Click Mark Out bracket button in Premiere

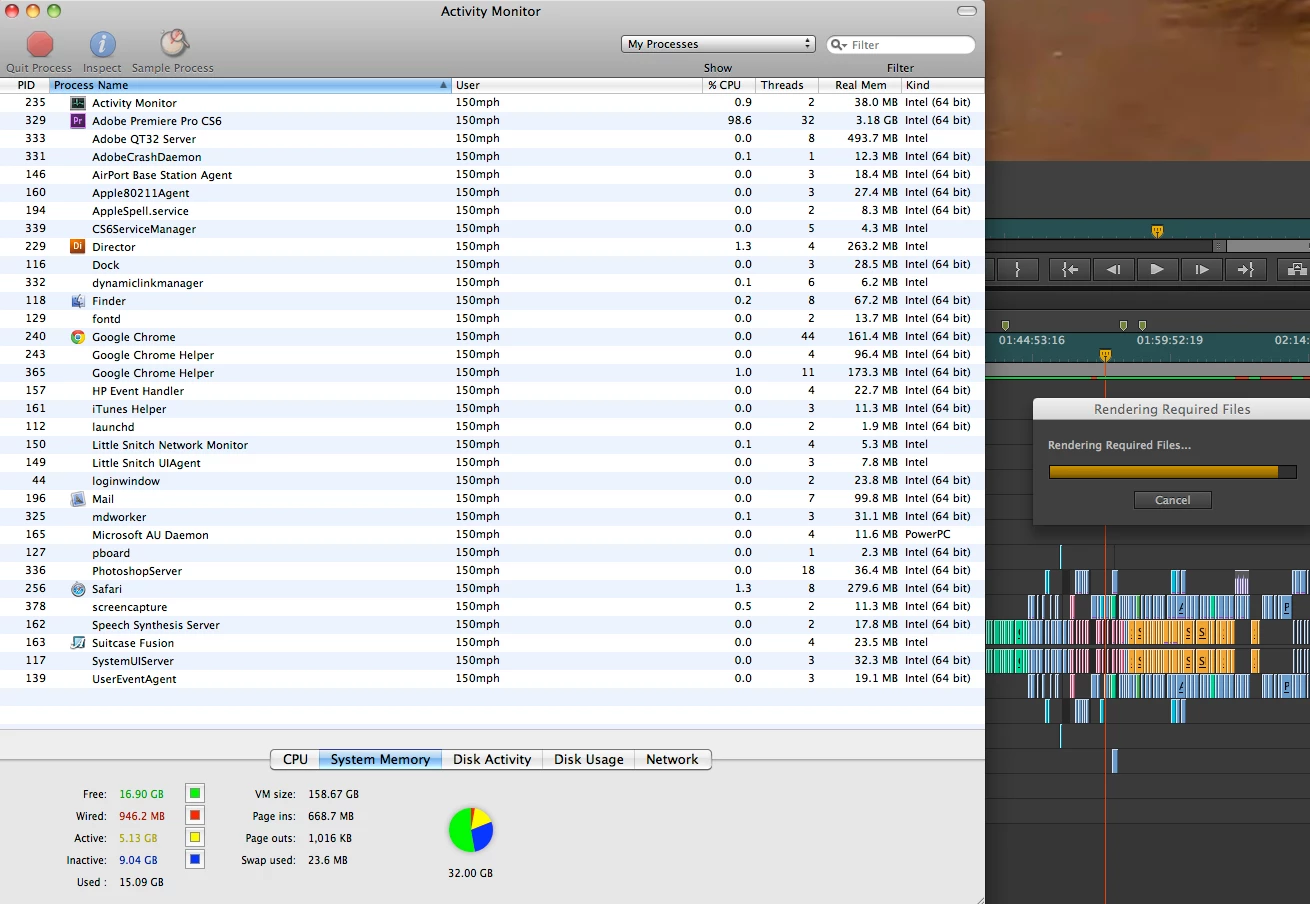1017,269
